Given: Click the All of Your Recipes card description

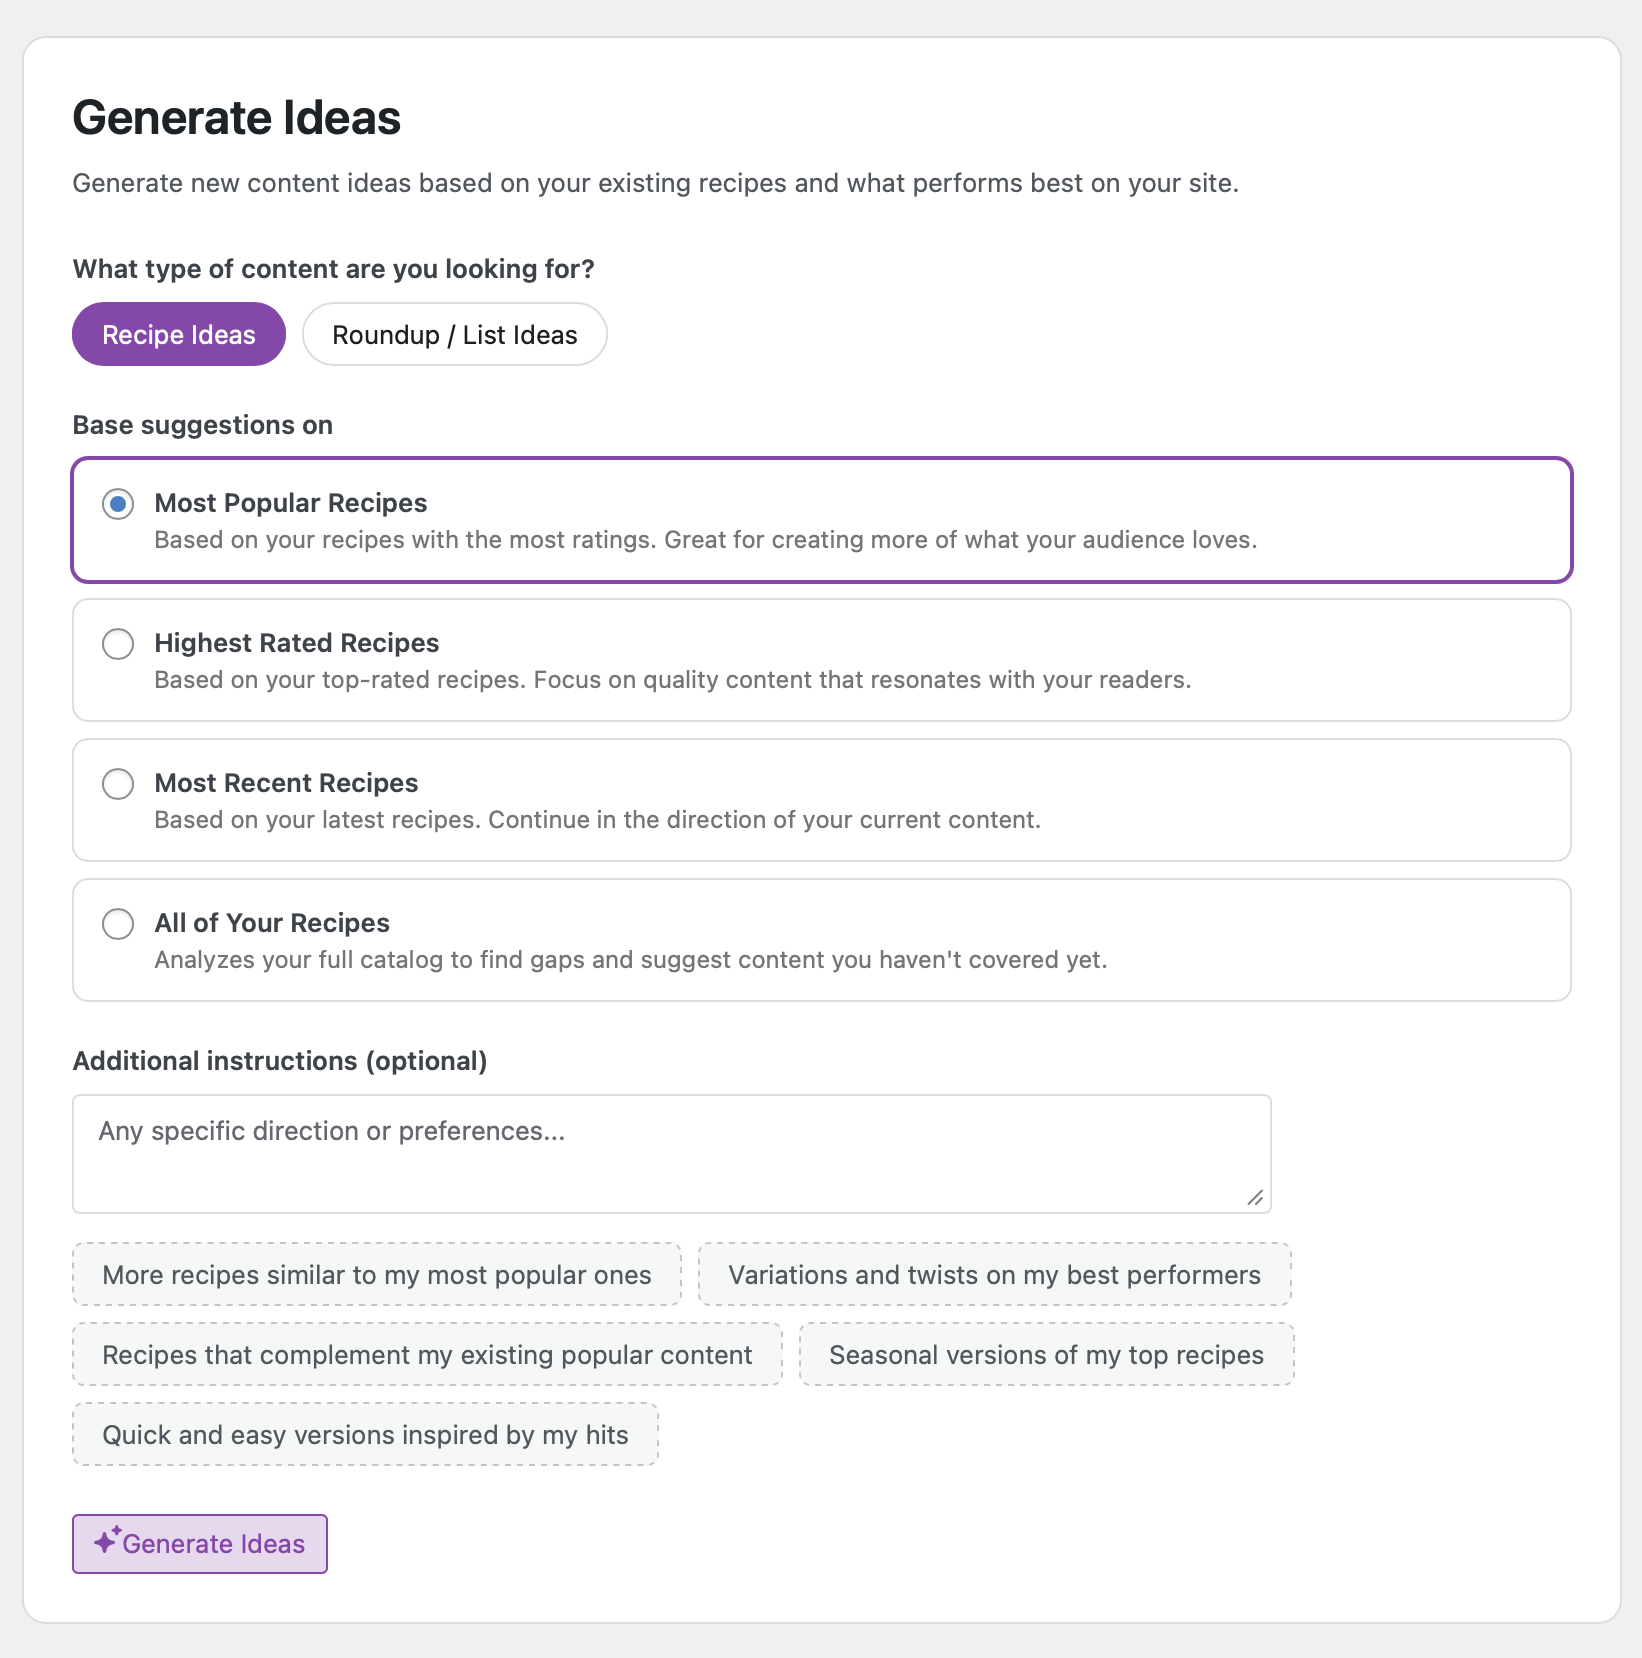Looking at the screenshot, I should [630, 960].
